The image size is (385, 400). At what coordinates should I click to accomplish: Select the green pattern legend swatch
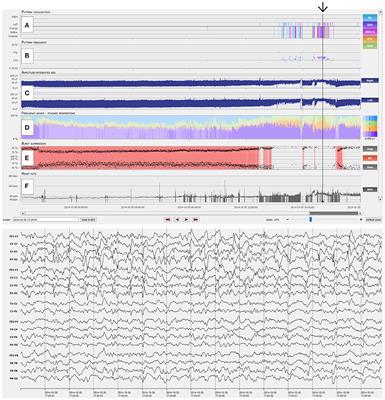370,46
